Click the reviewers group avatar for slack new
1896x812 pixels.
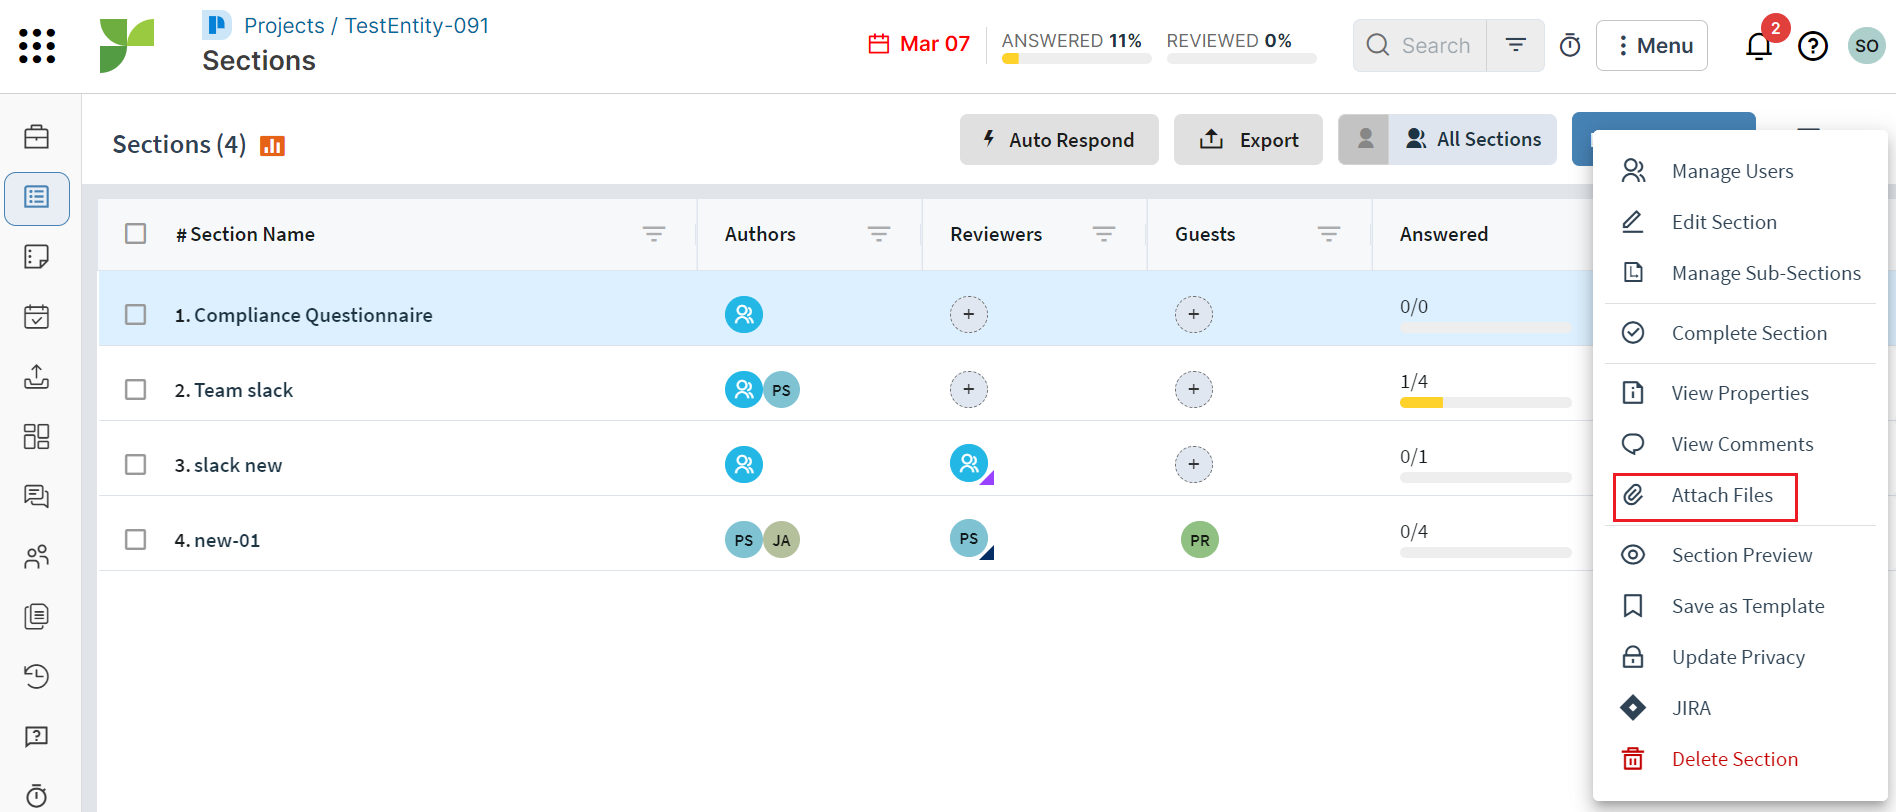(x=969, y=464)
